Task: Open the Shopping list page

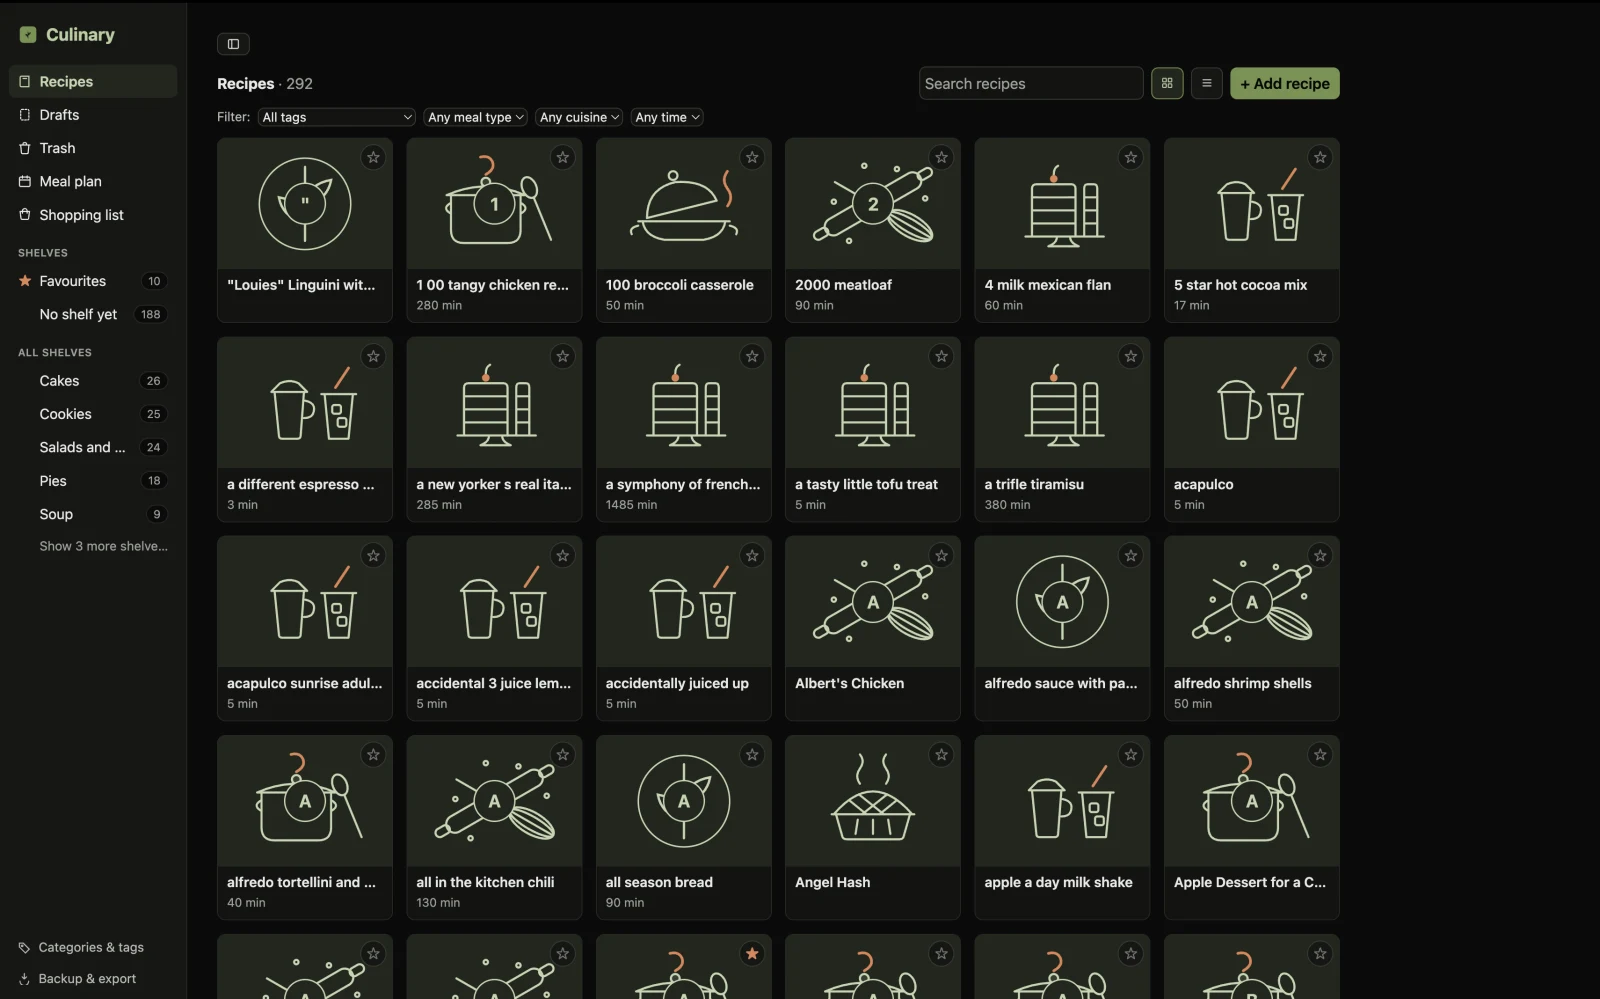Action: click(x=93, y=215)
